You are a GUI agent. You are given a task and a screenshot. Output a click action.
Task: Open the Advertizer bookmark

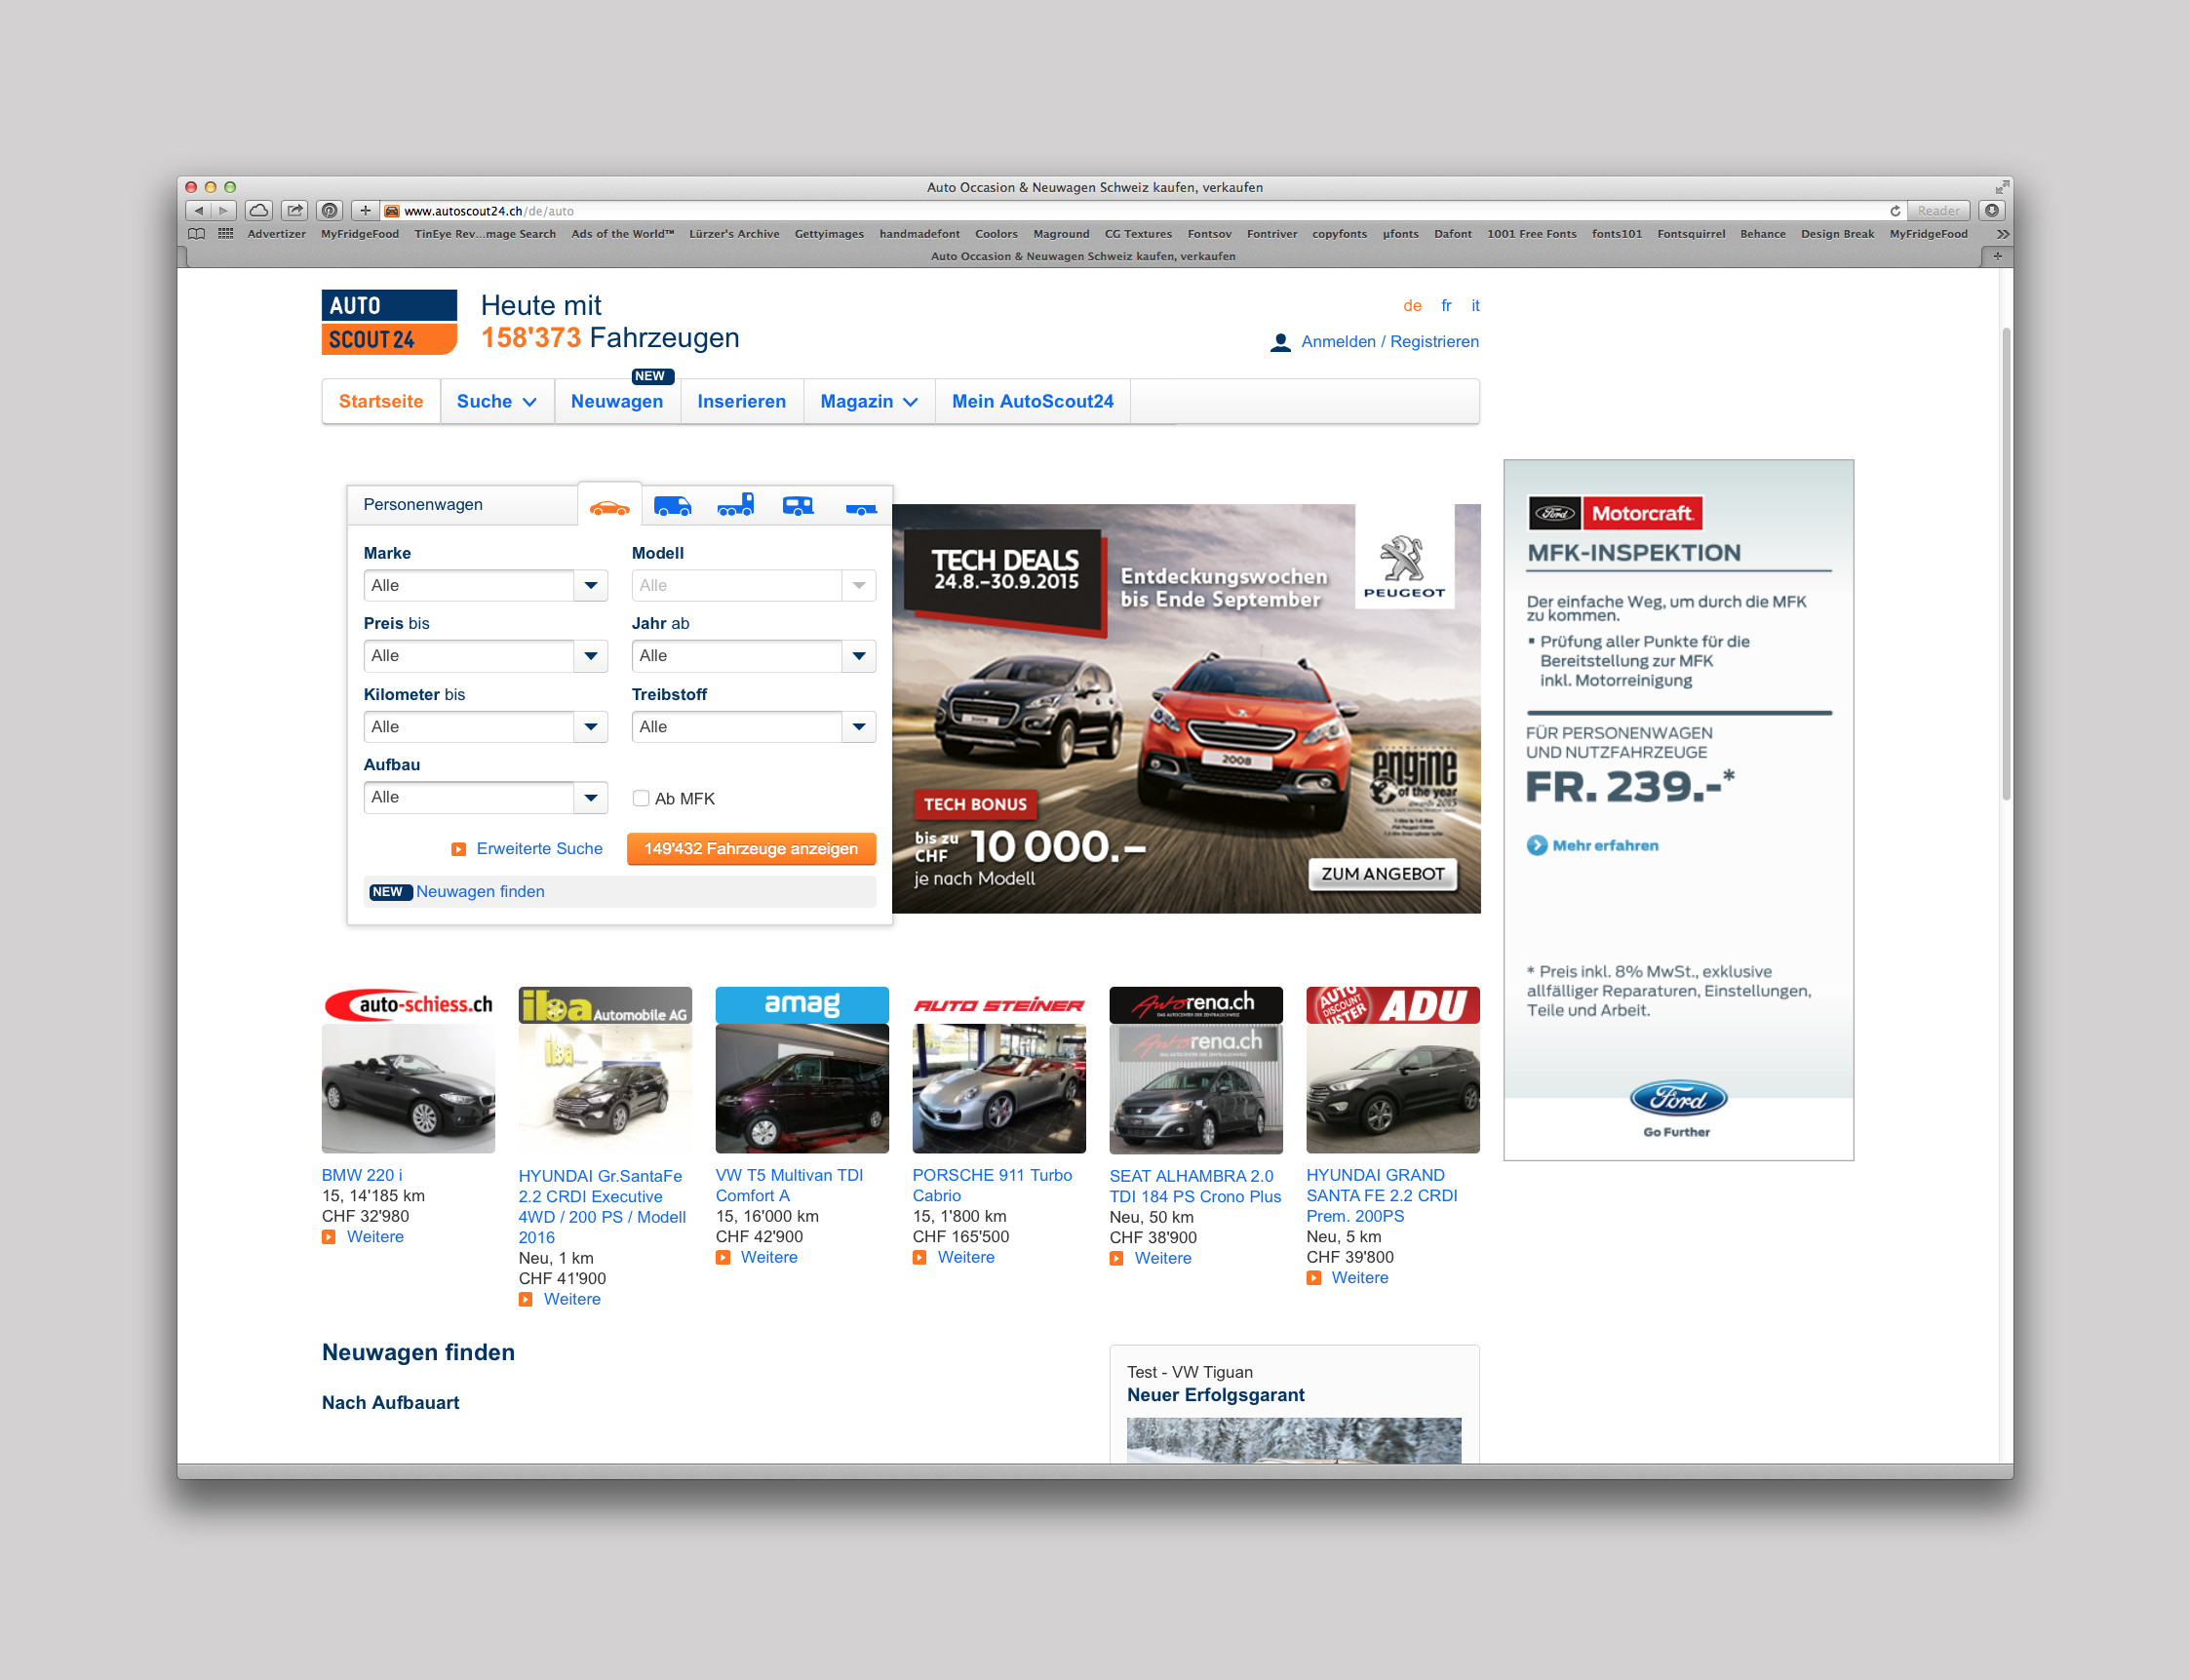276,234
